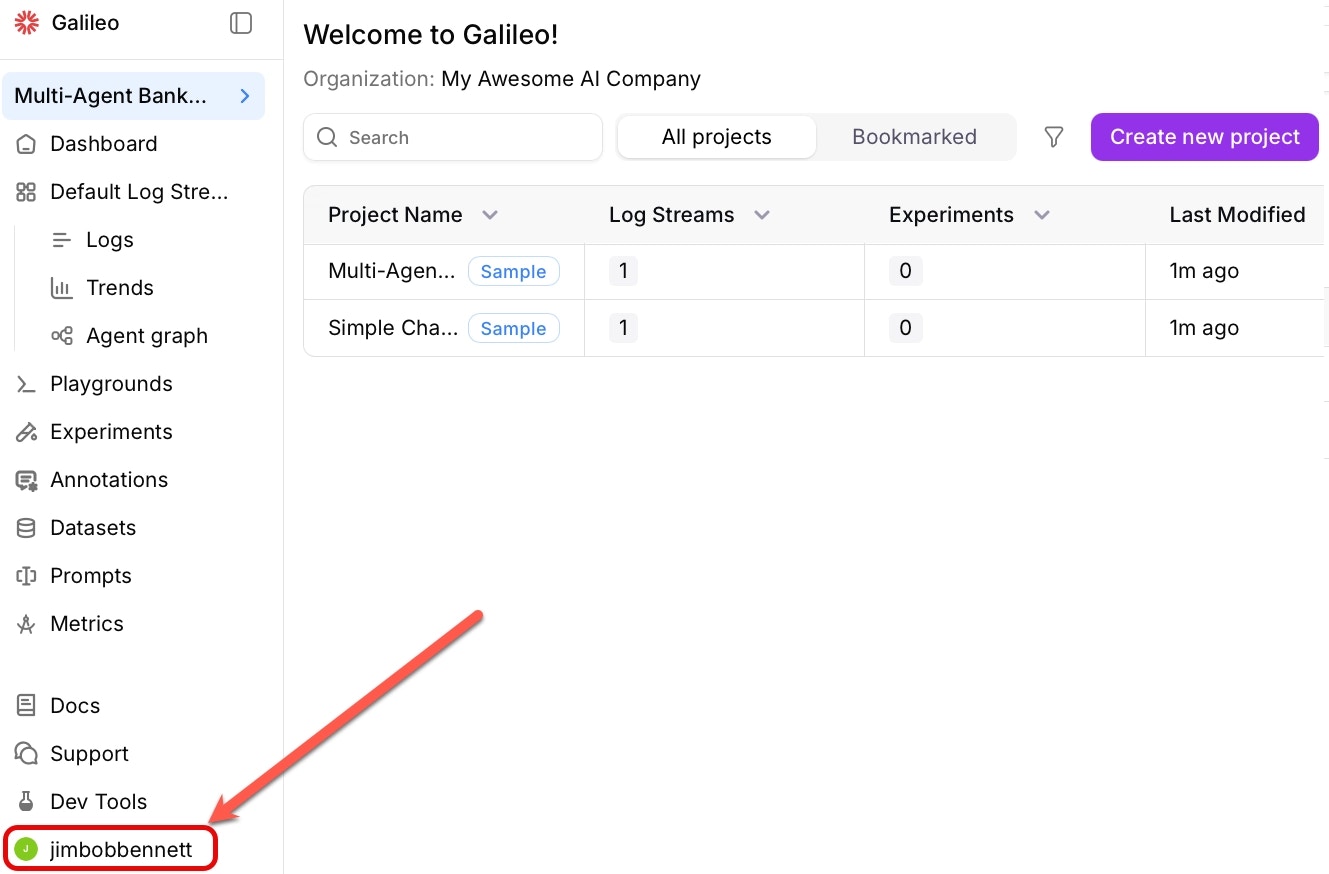
Task: Open the Annotations page
Action: (x=109, y=480)
